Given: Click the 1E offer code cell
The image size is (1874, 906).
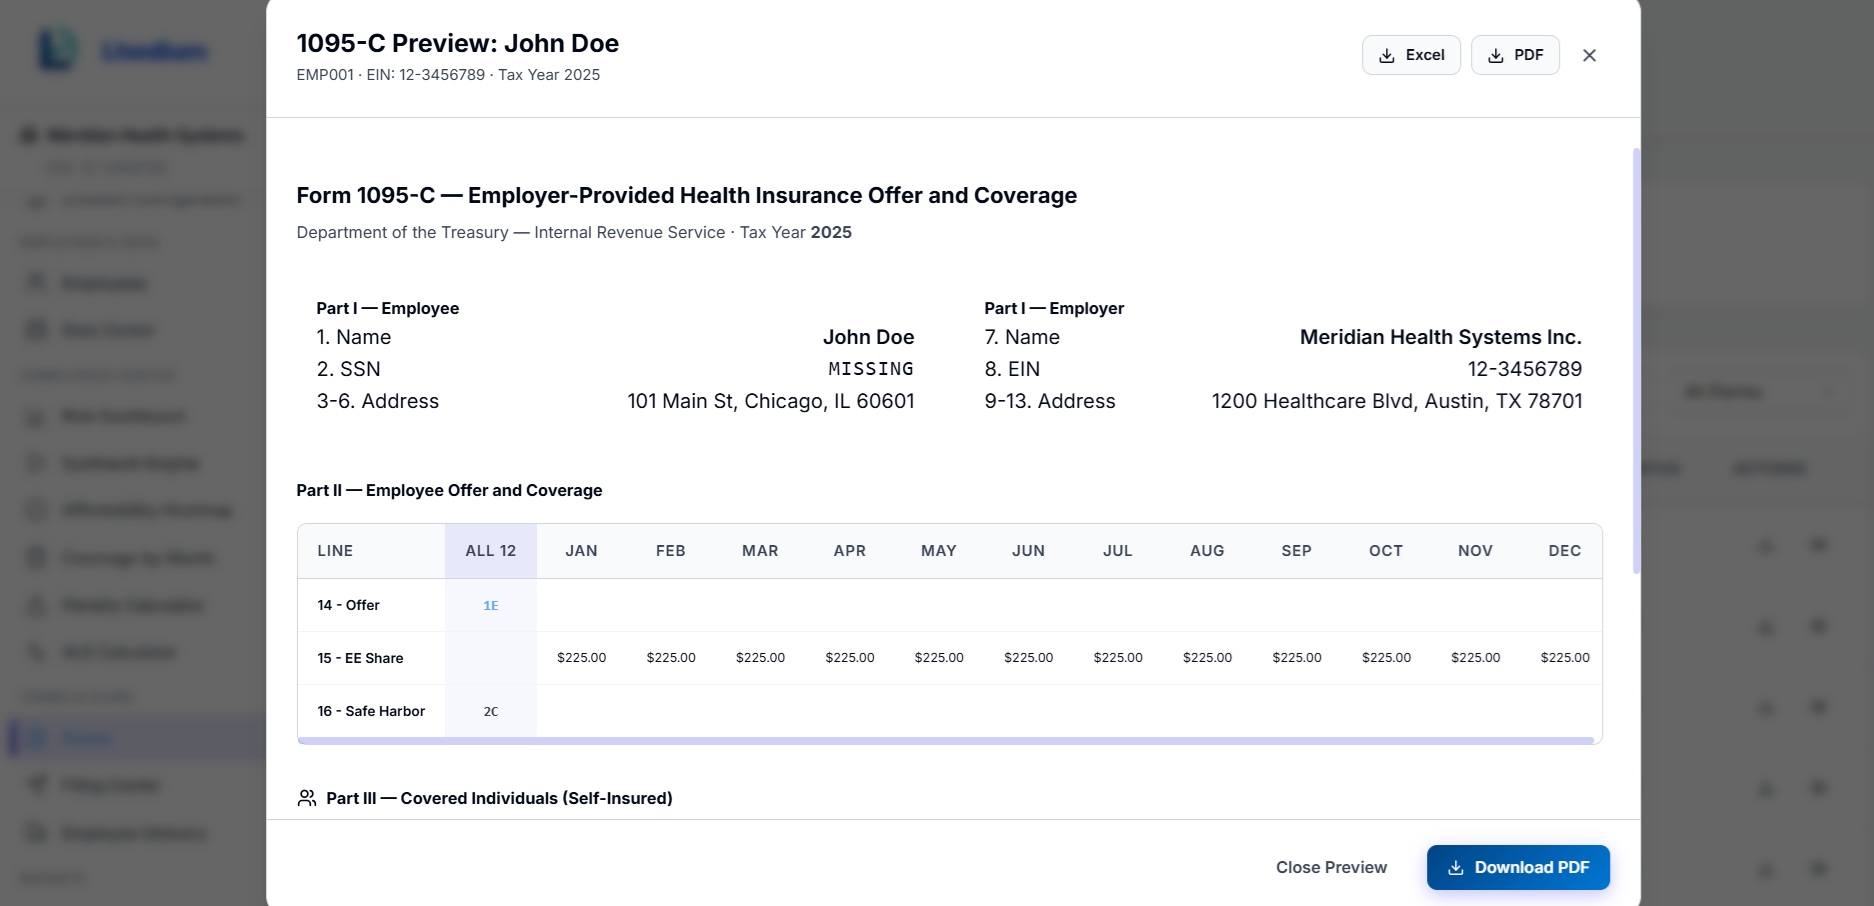Looking at the screenshot, I should pos(491,605).
